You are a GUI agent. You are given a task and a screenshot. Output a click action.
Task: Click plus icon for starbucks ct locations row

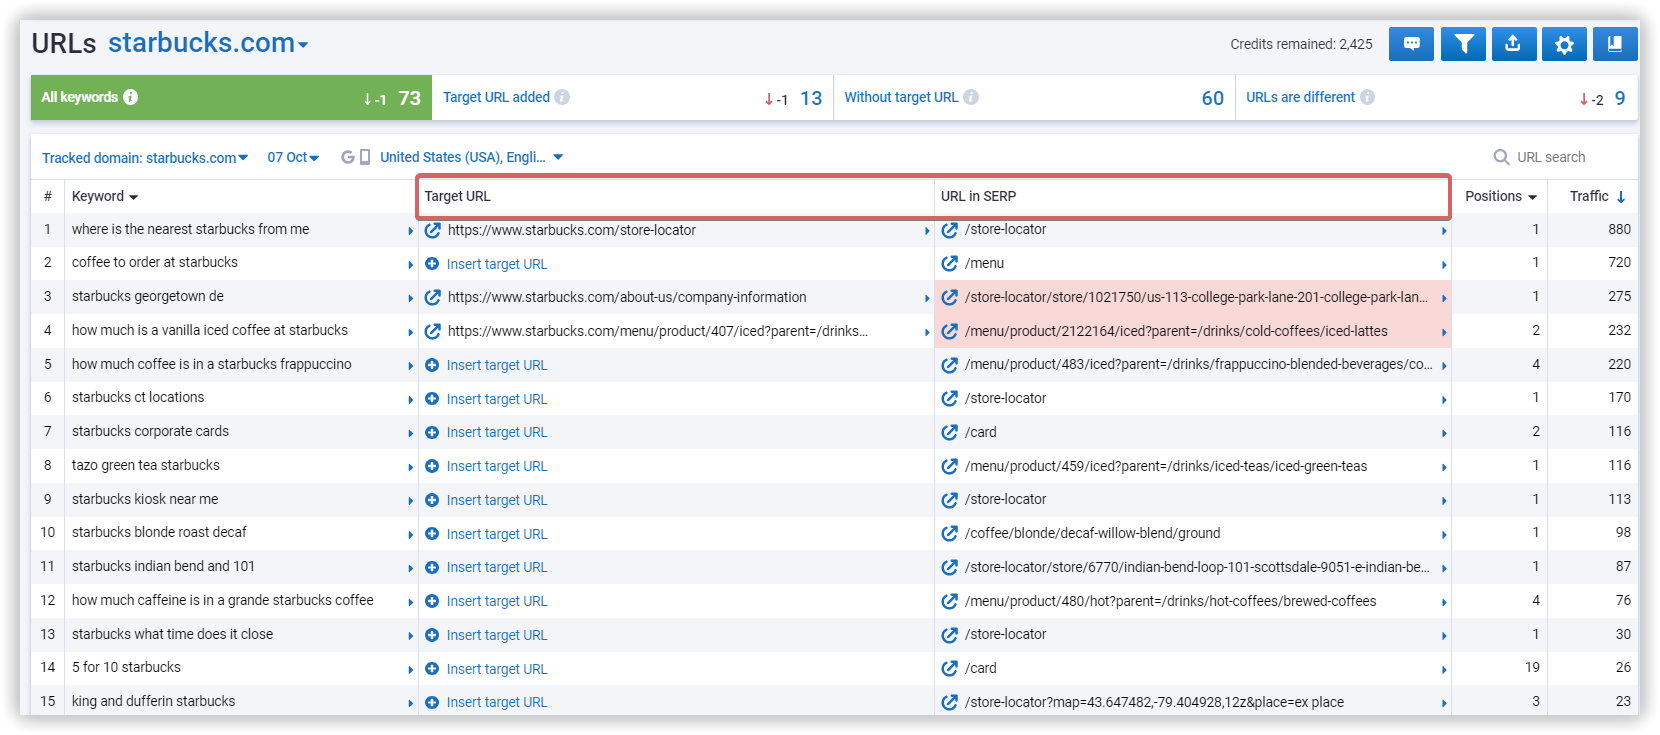432,399
